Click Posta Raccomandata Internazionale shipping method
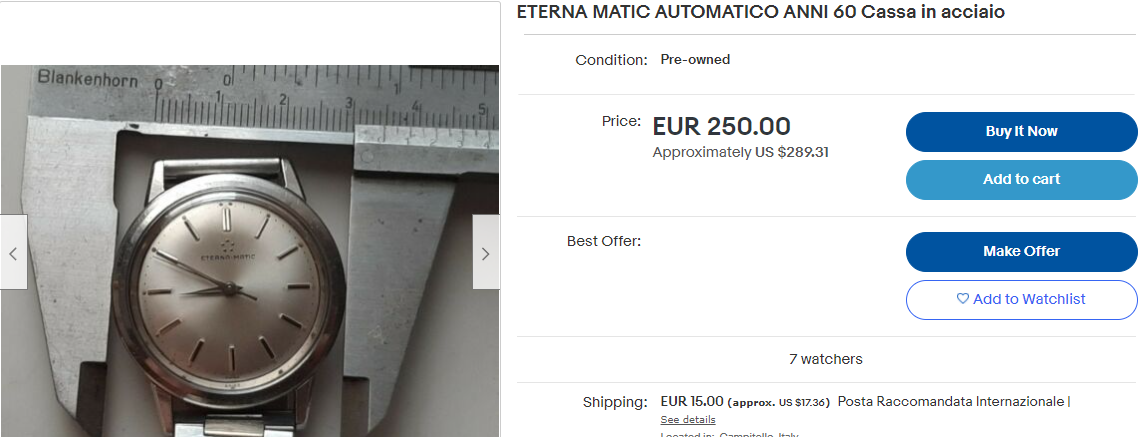 [x=951, y=401]
